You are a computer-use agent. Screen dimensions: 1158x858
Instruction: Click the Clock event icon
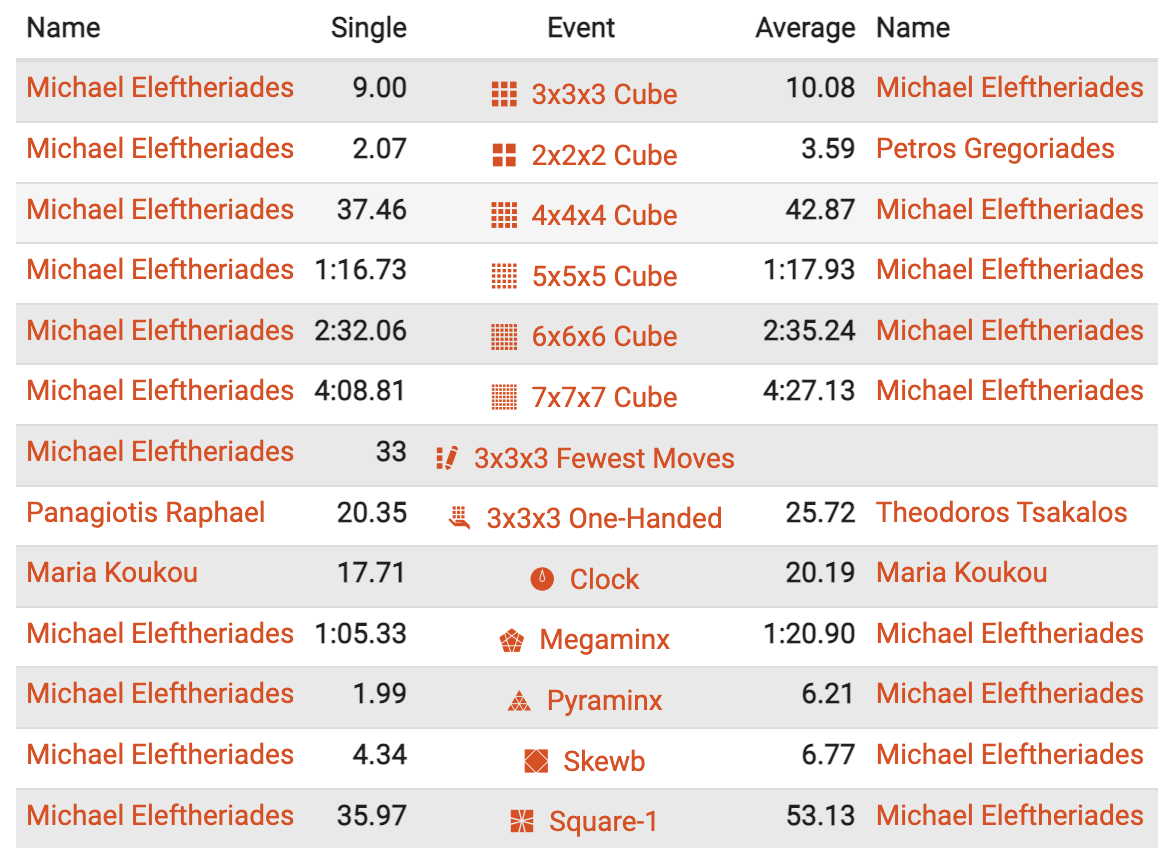point(542,579)
